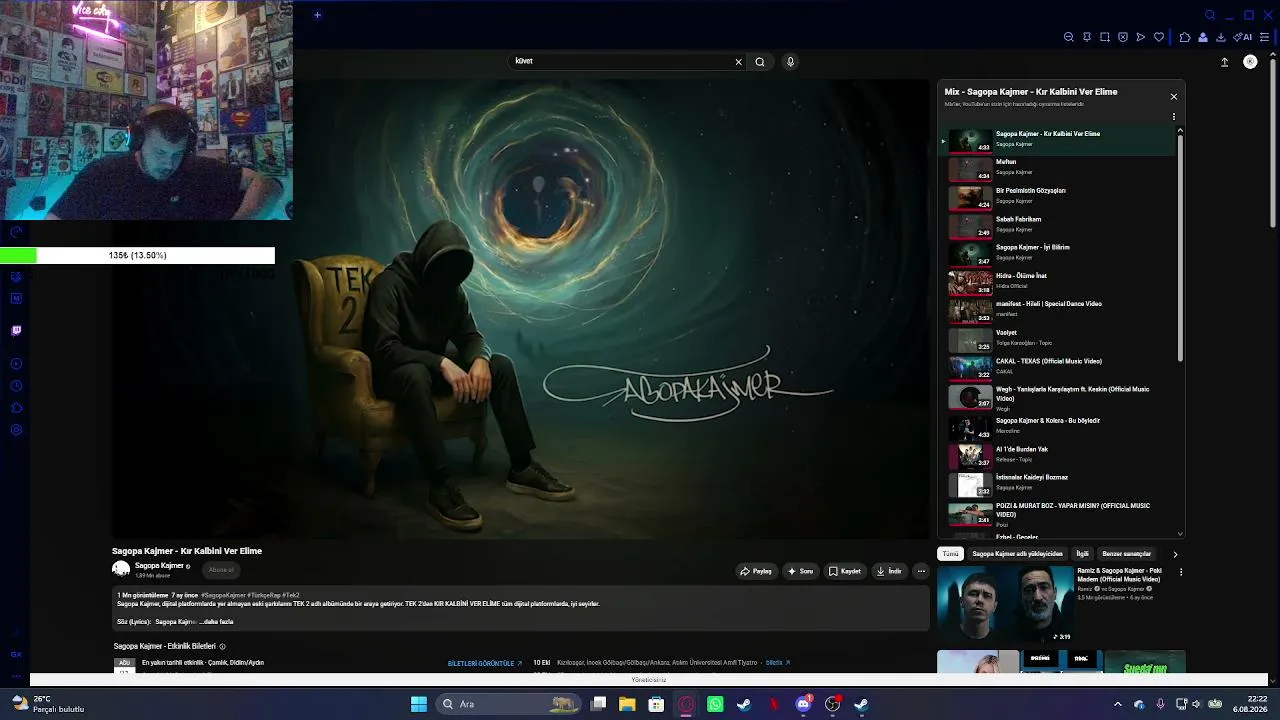
Task: Open the browser AI assistant
Action: point(1243,37)
